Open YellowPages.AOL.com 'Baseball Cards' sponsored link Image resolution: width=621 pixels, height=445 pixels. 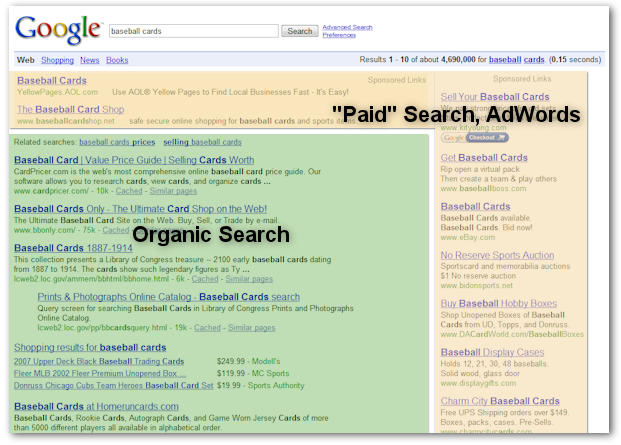[x=52, y=80]
